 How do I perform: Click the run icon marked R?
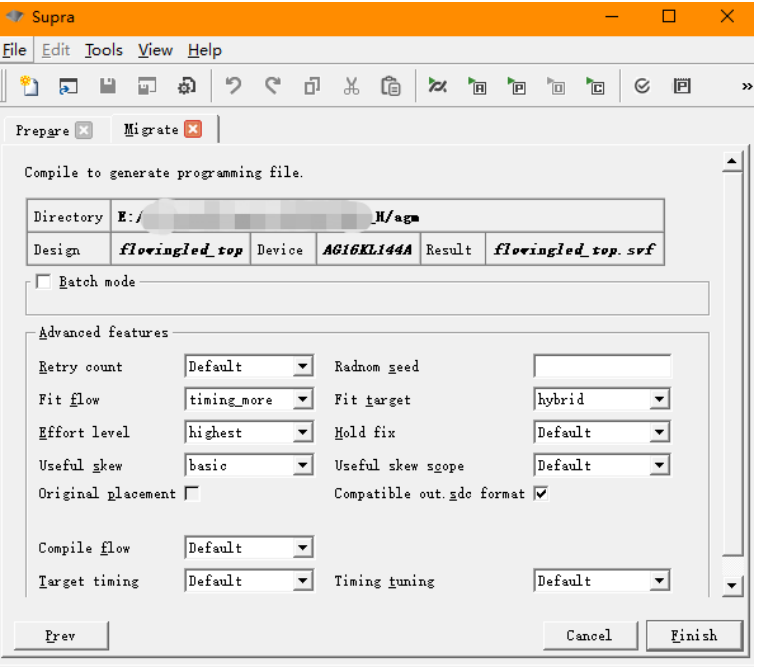click(477, 86)
